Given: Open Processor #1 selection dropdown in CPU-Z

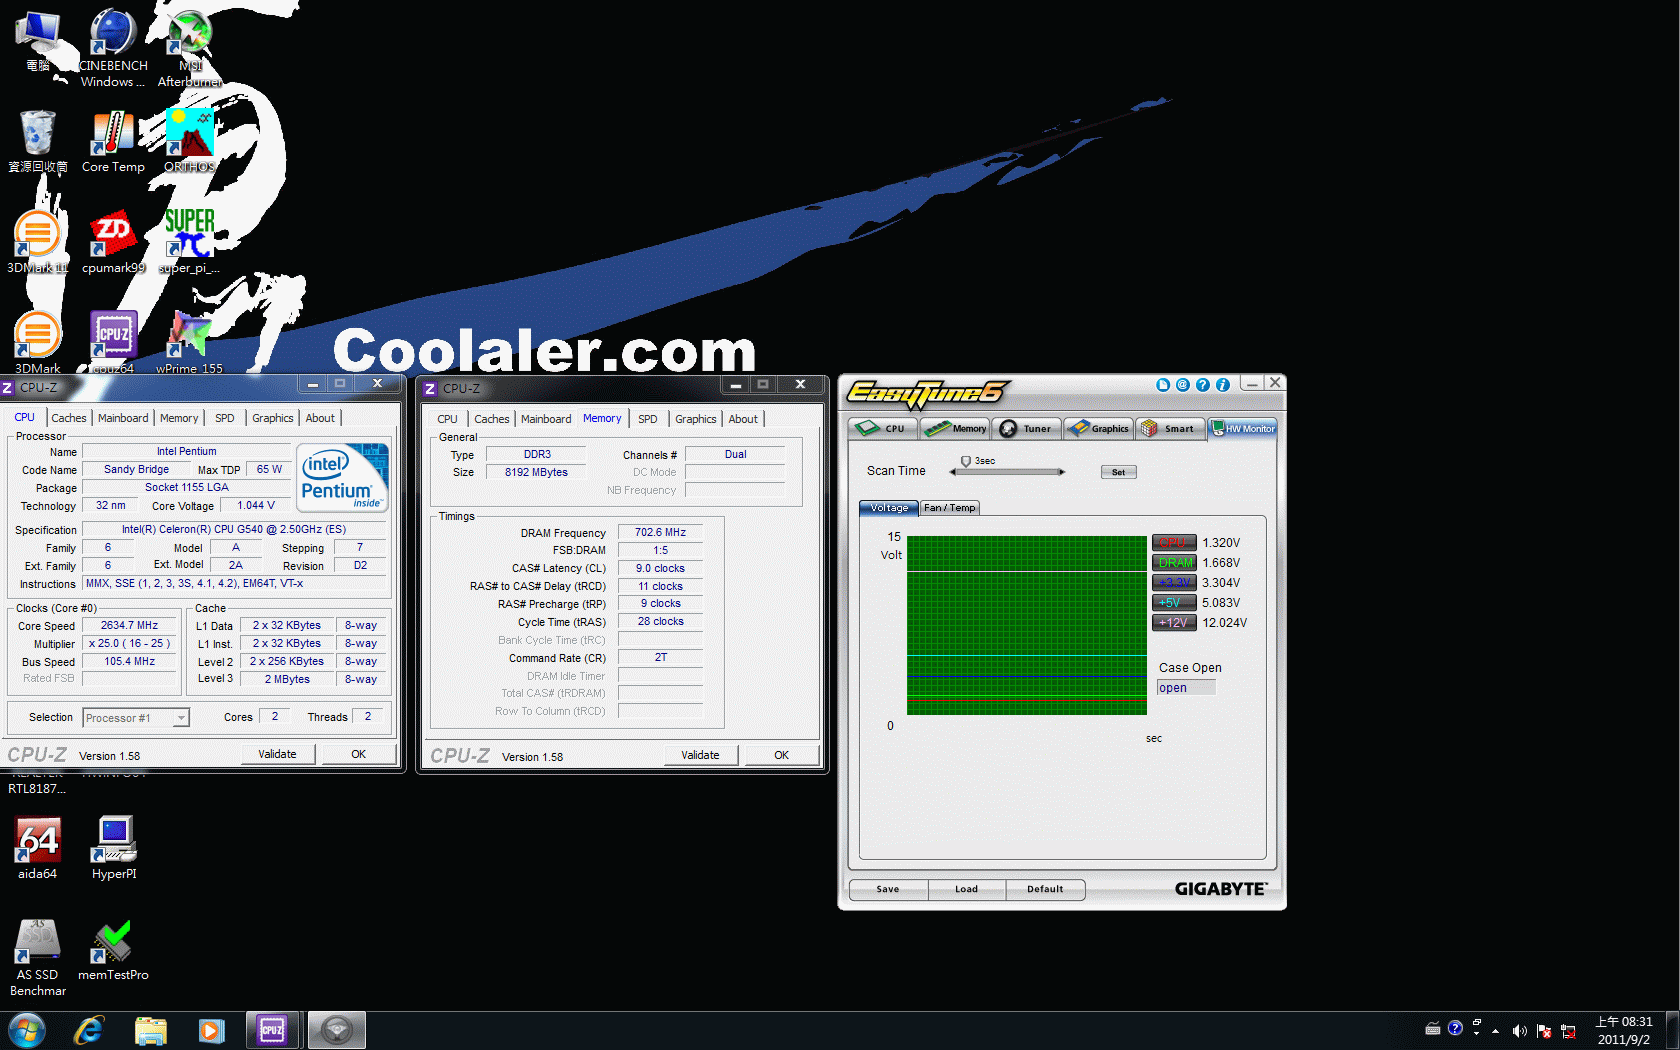Looking at the screenshot, I should (136, 718).
